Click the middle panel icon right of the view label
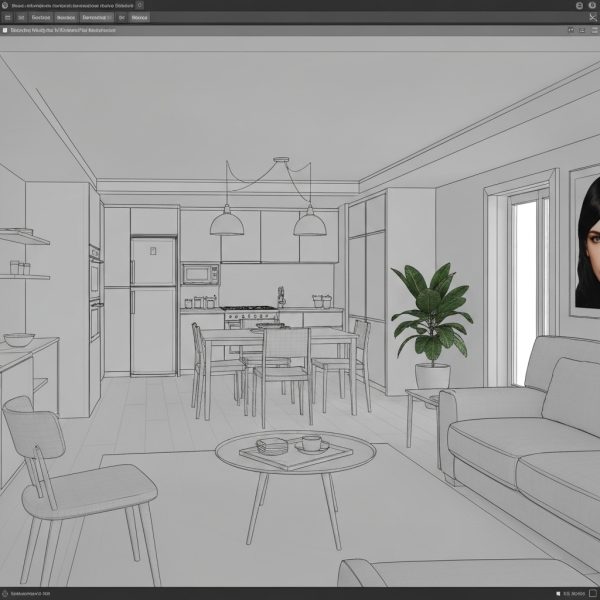Screen dimensions: 600x600 582,30
